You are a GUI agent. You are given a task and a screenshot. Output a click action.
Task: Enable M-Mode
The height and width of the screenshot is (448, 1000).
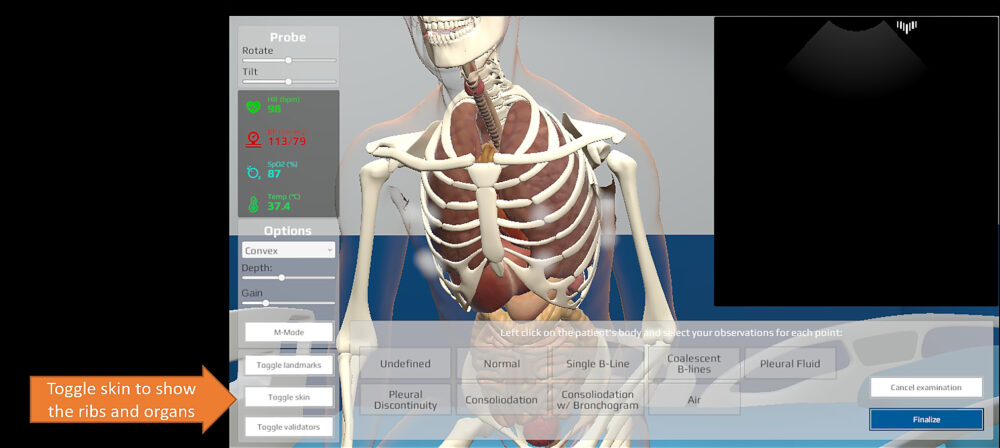(x=289, y=332)
